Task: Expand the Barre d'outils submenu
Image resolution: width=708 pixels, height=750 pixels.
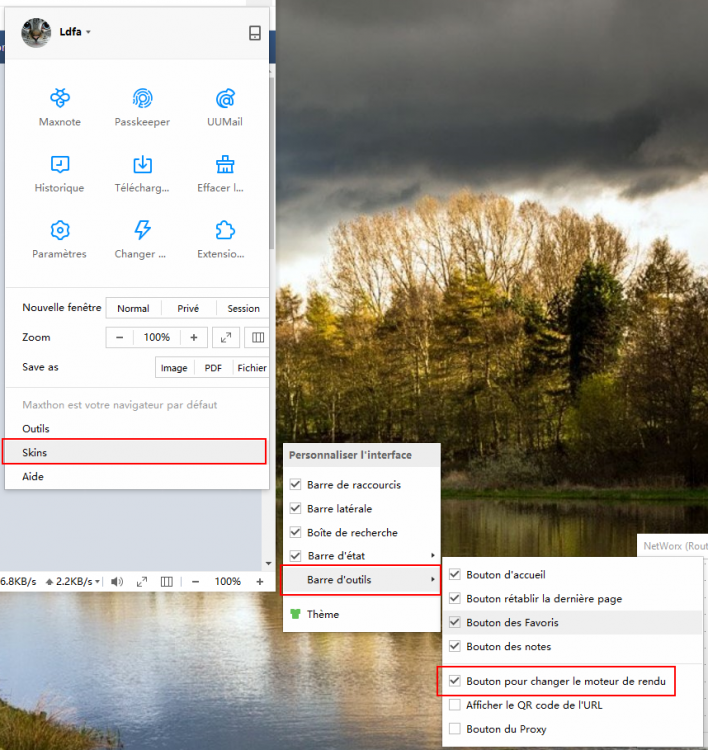Action: click(x=362, y=579)
